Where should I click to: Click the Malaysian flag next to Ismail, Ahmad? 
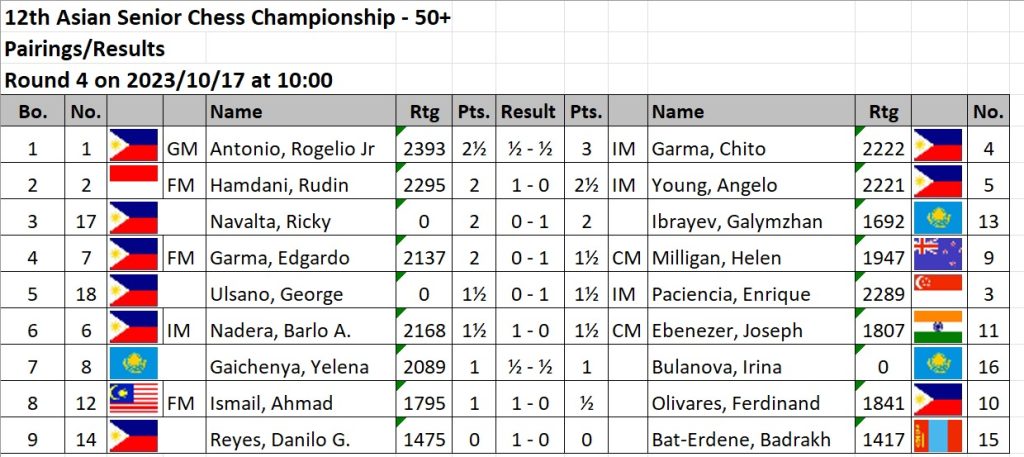tap(134, 402)
